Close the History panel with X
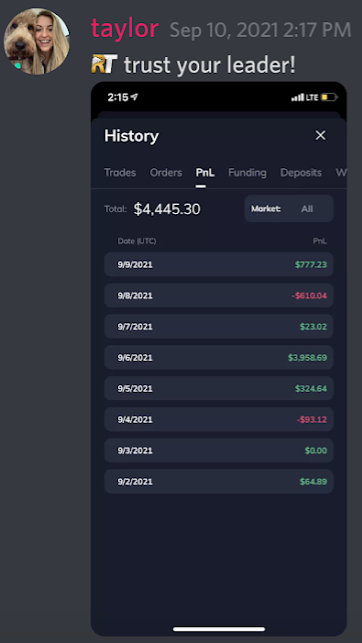The width and height of the screenshot is (362, 643). [x=320, y=135]
